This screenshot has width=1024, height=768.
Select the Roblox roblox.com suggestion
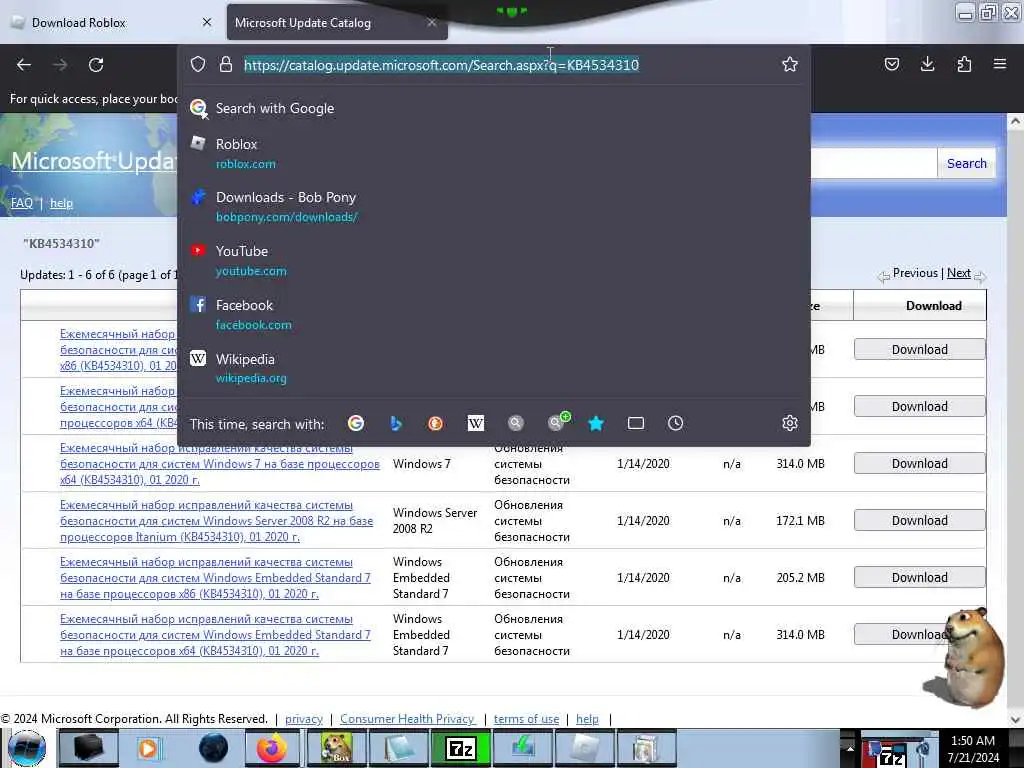coord(494,153)
